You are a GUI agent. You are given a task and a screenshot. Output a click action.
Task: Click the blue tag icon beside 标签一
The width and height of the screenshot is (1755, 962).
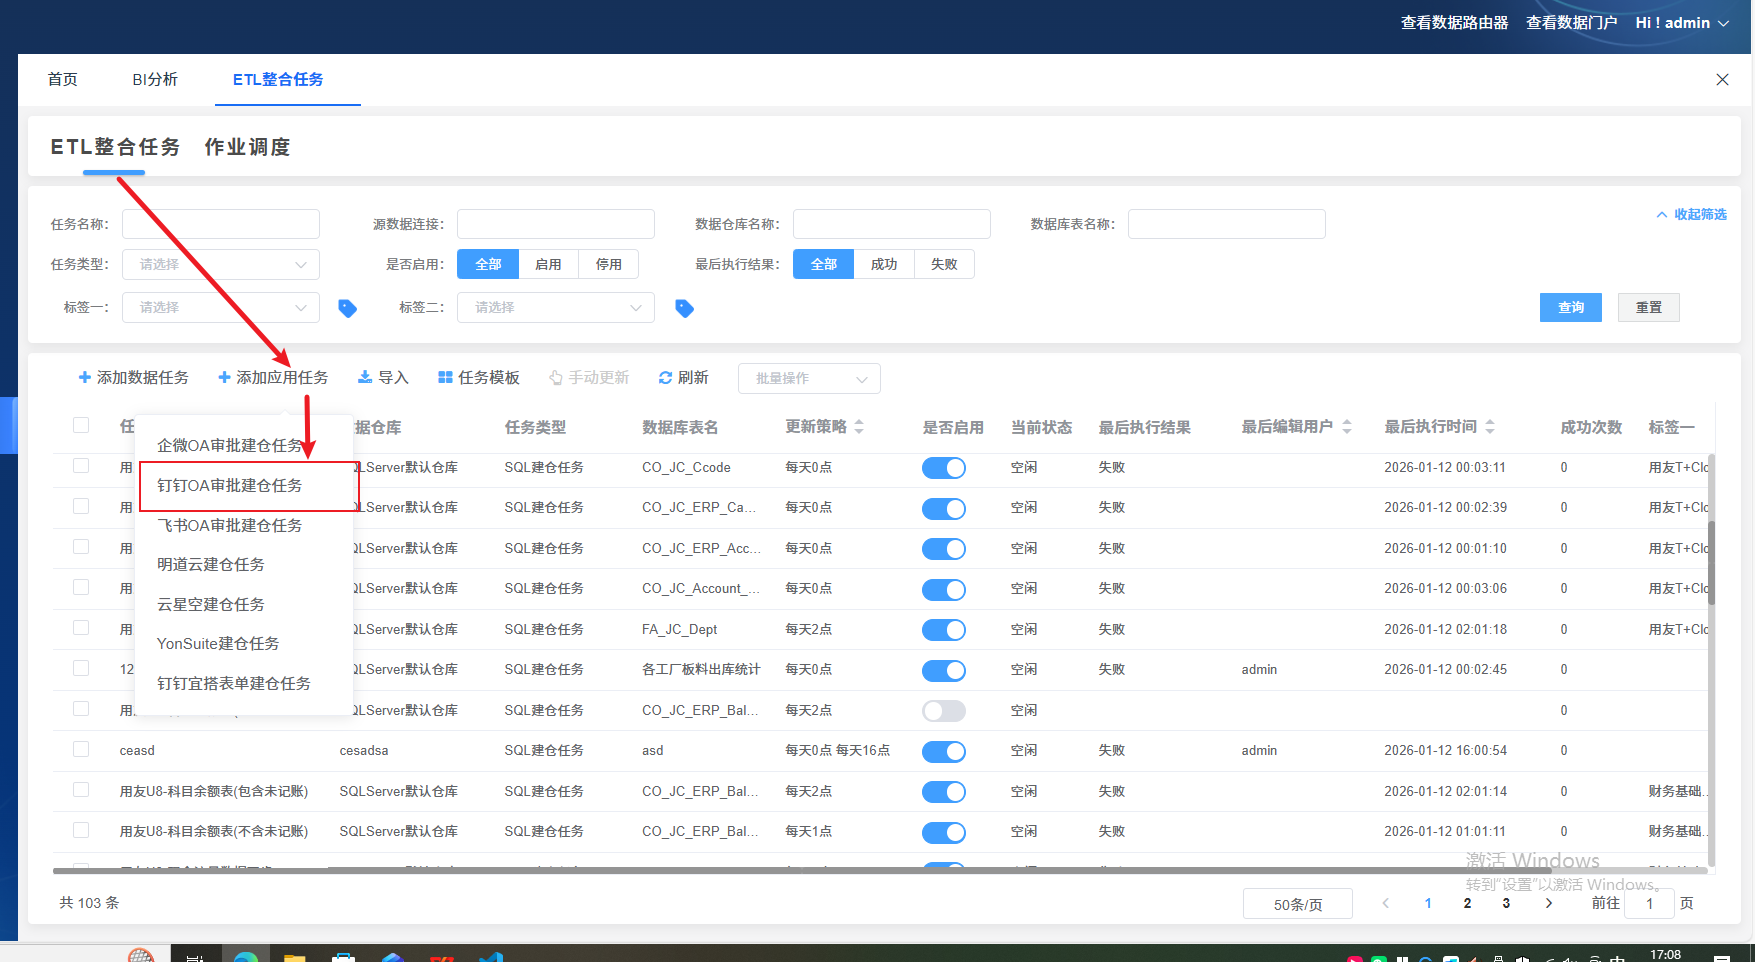tap(347, 308)
